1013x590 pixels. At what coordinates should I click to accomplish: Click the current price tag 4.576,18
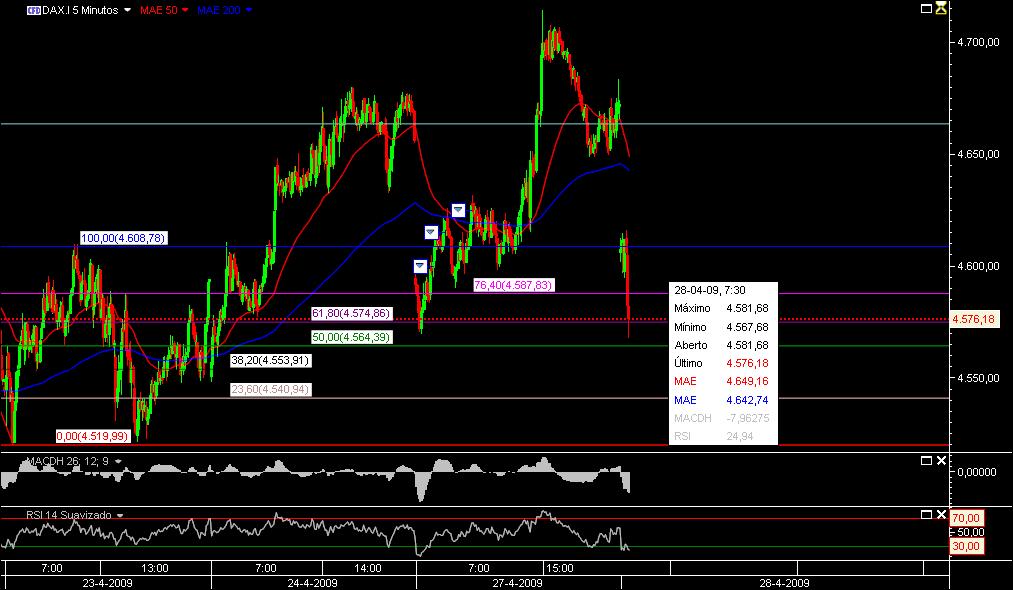(x=973, y=319)
